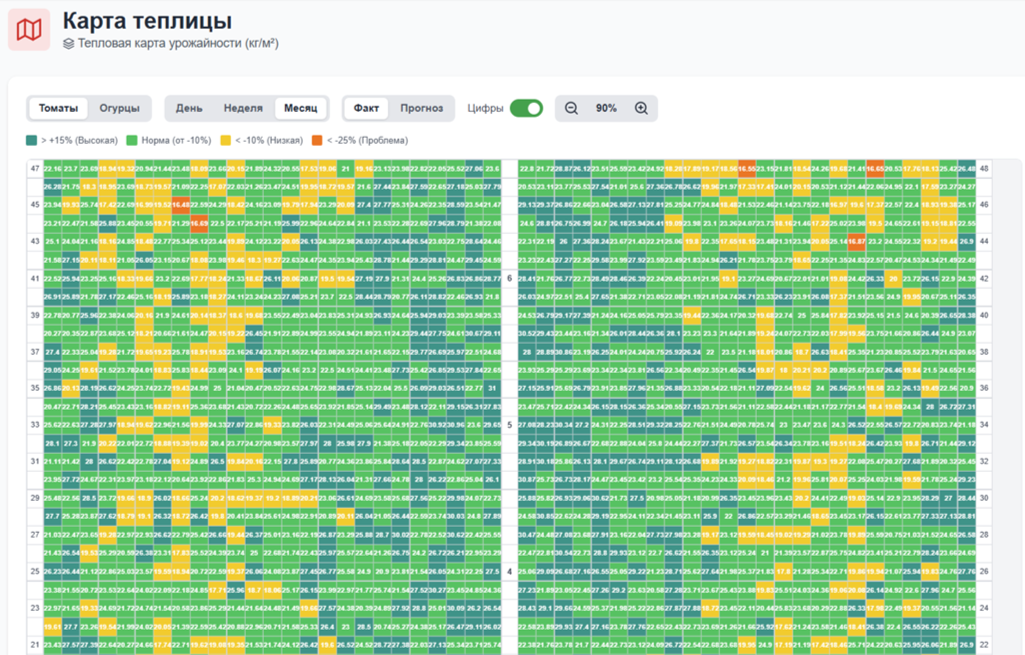The height and width of the screenshot is (655, 1025).
Task: Select the День period
Action: [189, 108]
